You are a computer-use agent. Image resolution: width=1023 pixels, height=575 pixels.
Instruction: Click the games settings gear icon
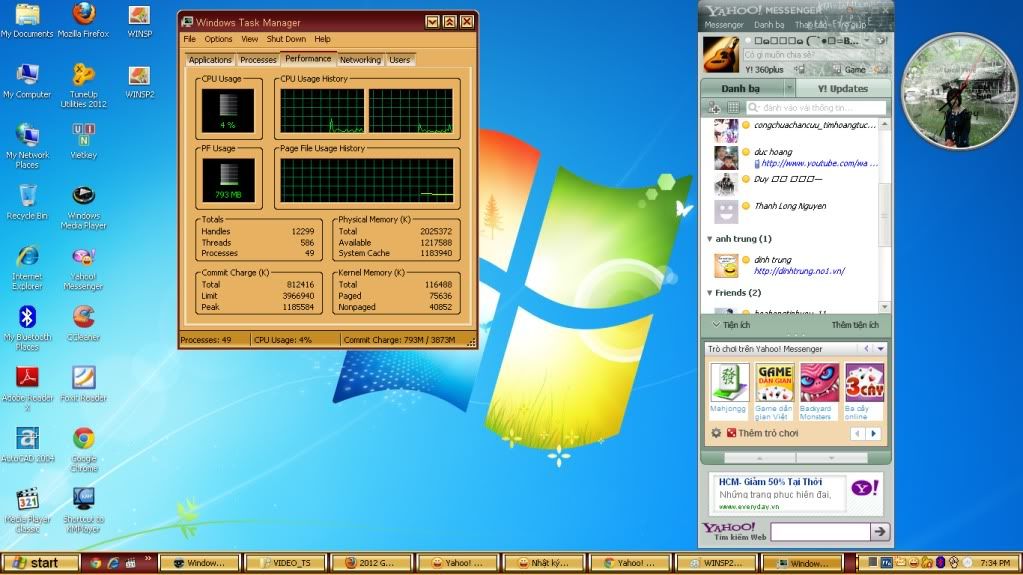[x=716, y=433]
